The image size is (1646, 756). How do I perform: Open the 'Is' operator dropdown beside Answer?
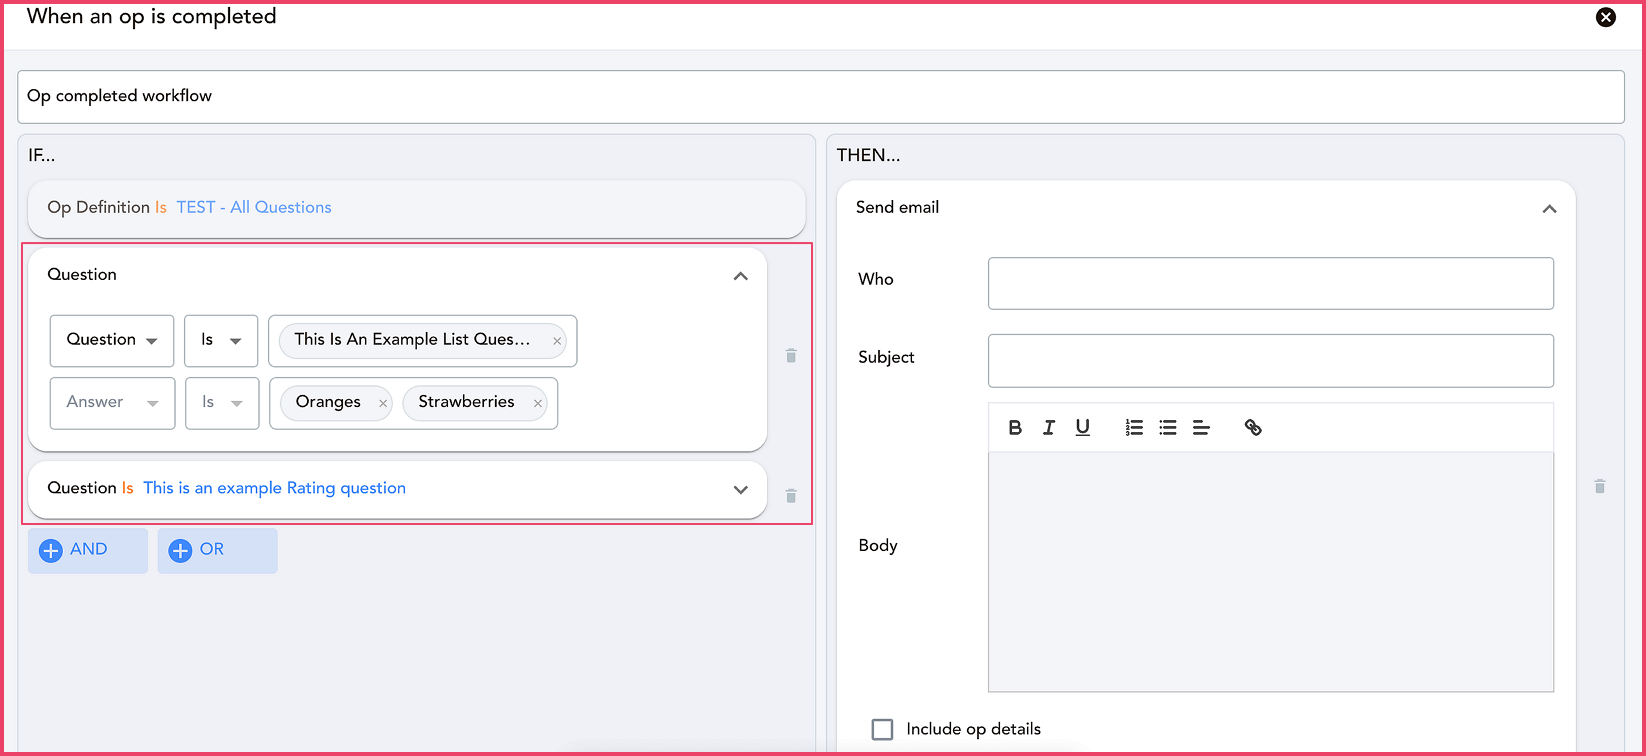(x=222, y=403)
